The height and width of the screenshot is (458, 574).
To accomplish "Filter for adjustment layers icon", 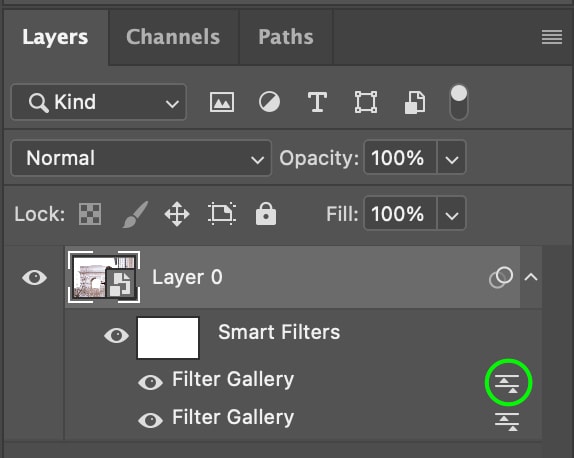I will (269, 102).
